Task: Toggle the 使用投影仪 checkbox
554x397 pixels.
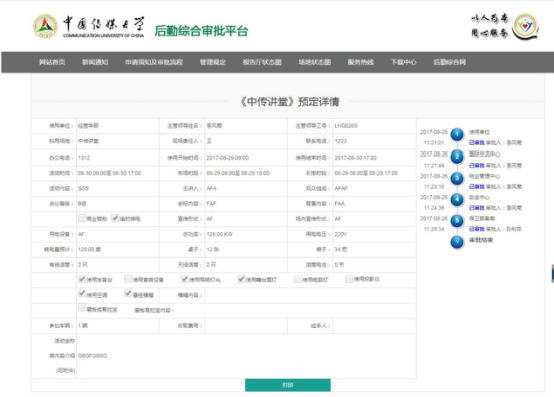Action: point(349,279)
